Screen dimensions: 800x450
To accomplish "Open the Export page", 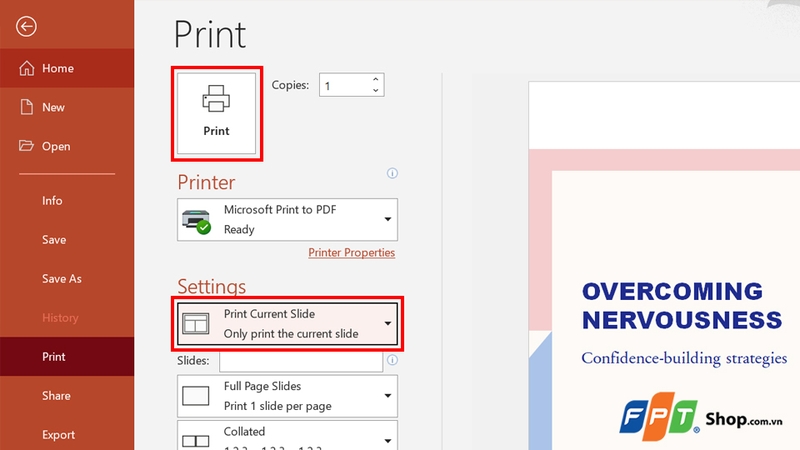I will (x=67, y=435).
